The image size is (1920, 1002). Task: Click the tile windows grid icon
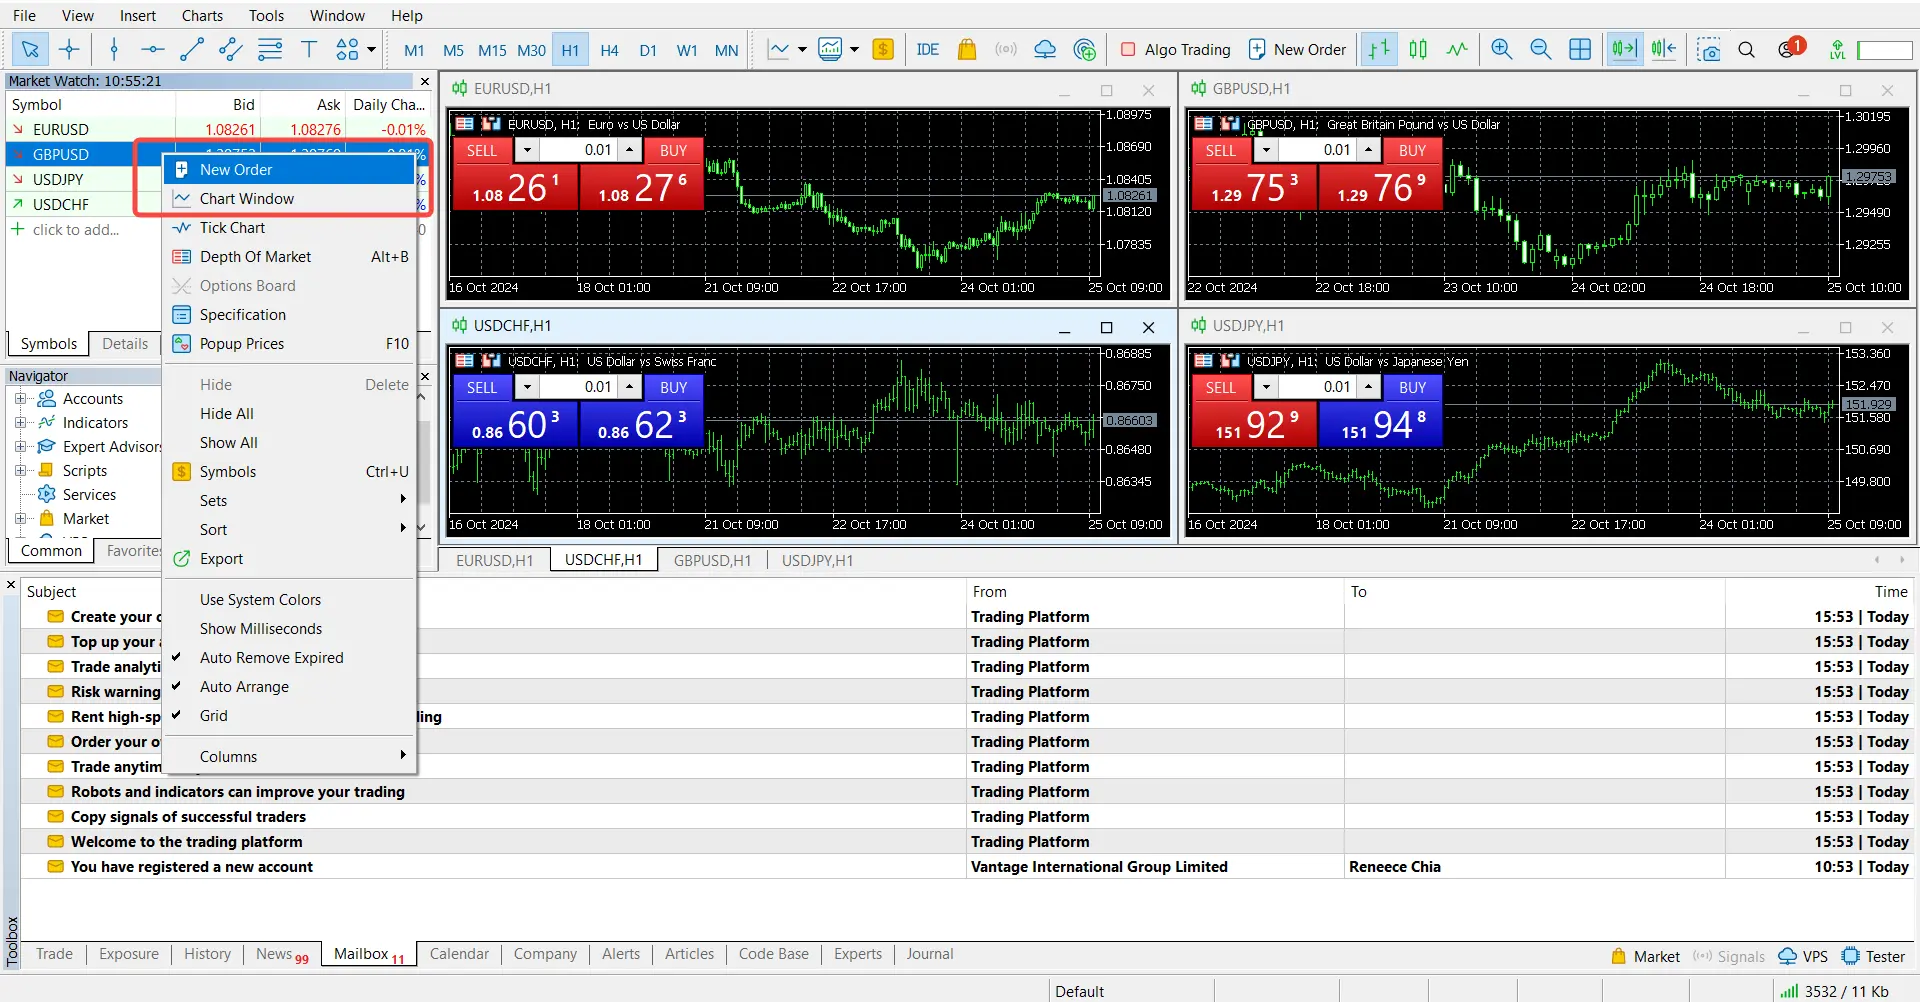tap(1580, 49)
